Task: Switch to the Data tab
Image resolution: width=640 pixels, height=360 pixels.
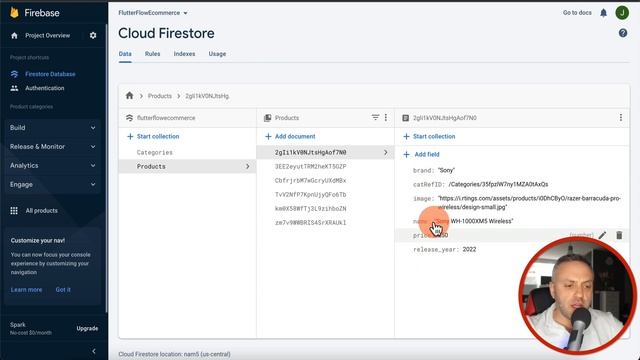Action: pyautogui.click(x=125, y=54)
